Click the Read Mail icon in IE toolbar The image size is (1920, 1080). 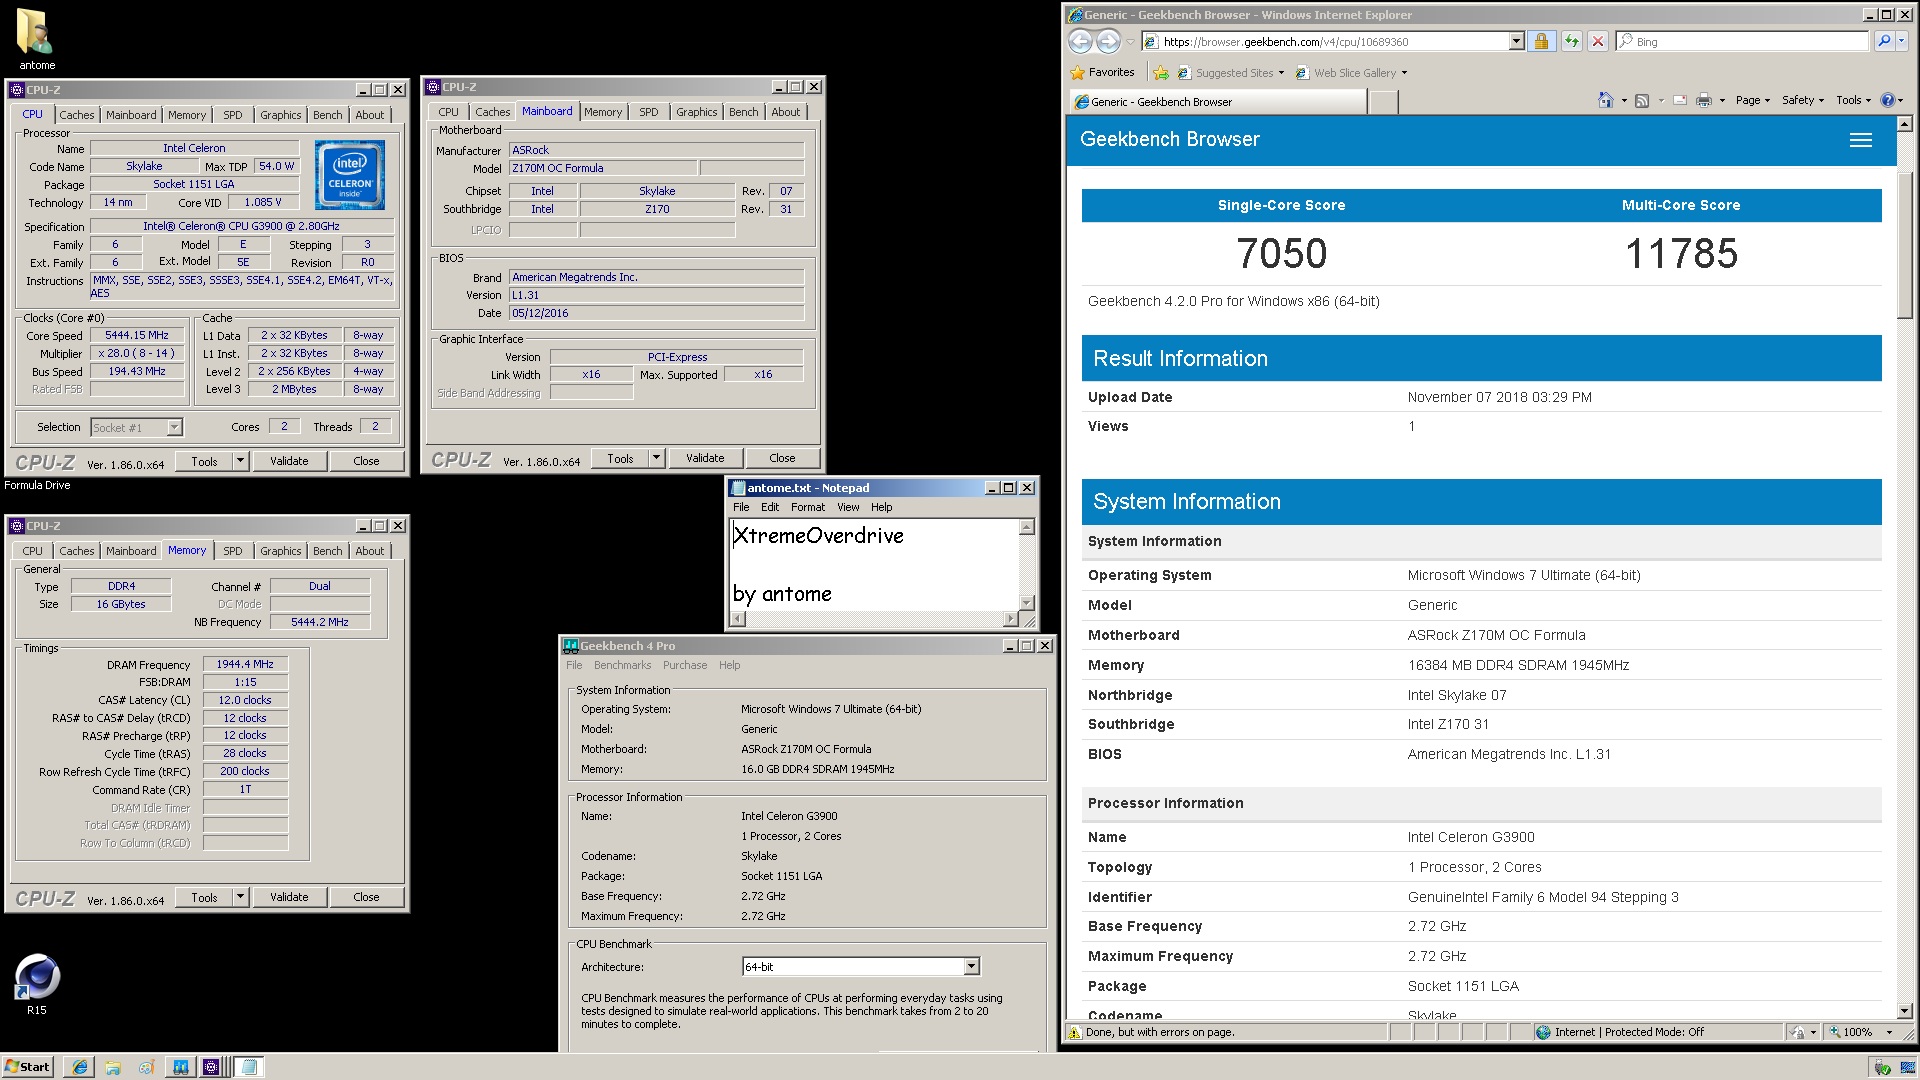pos(1679,100)
